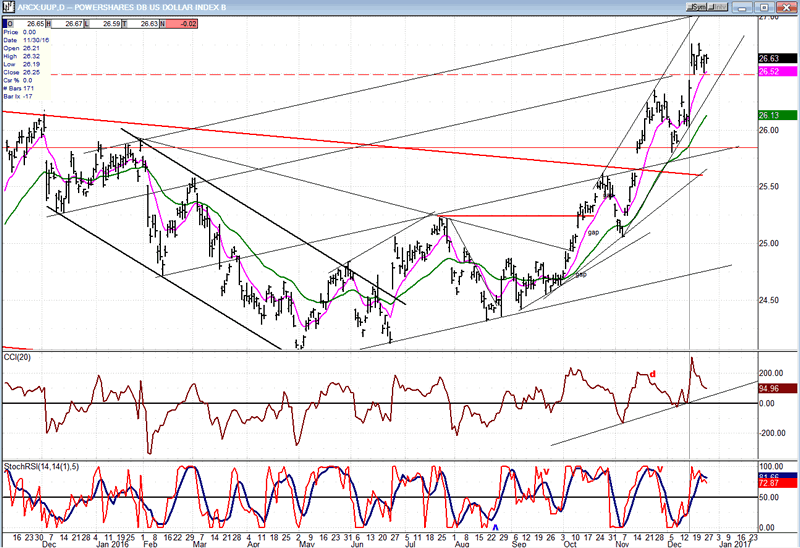Click the blue arrow marker in StochRSI panel
The height and width of the screenshot is (548, 800).
click(x=495, y=526)
